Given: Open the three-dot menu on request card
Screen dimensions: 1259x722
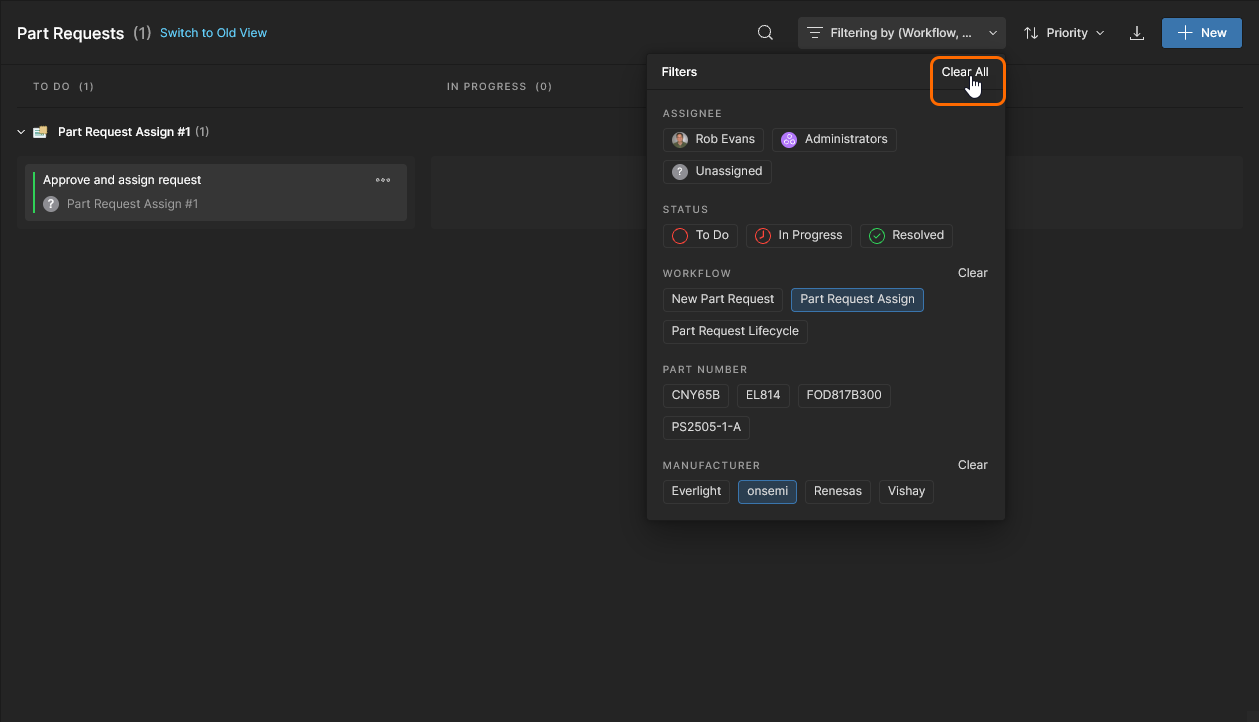Looking at the screenshot, I should click(383, 180).
